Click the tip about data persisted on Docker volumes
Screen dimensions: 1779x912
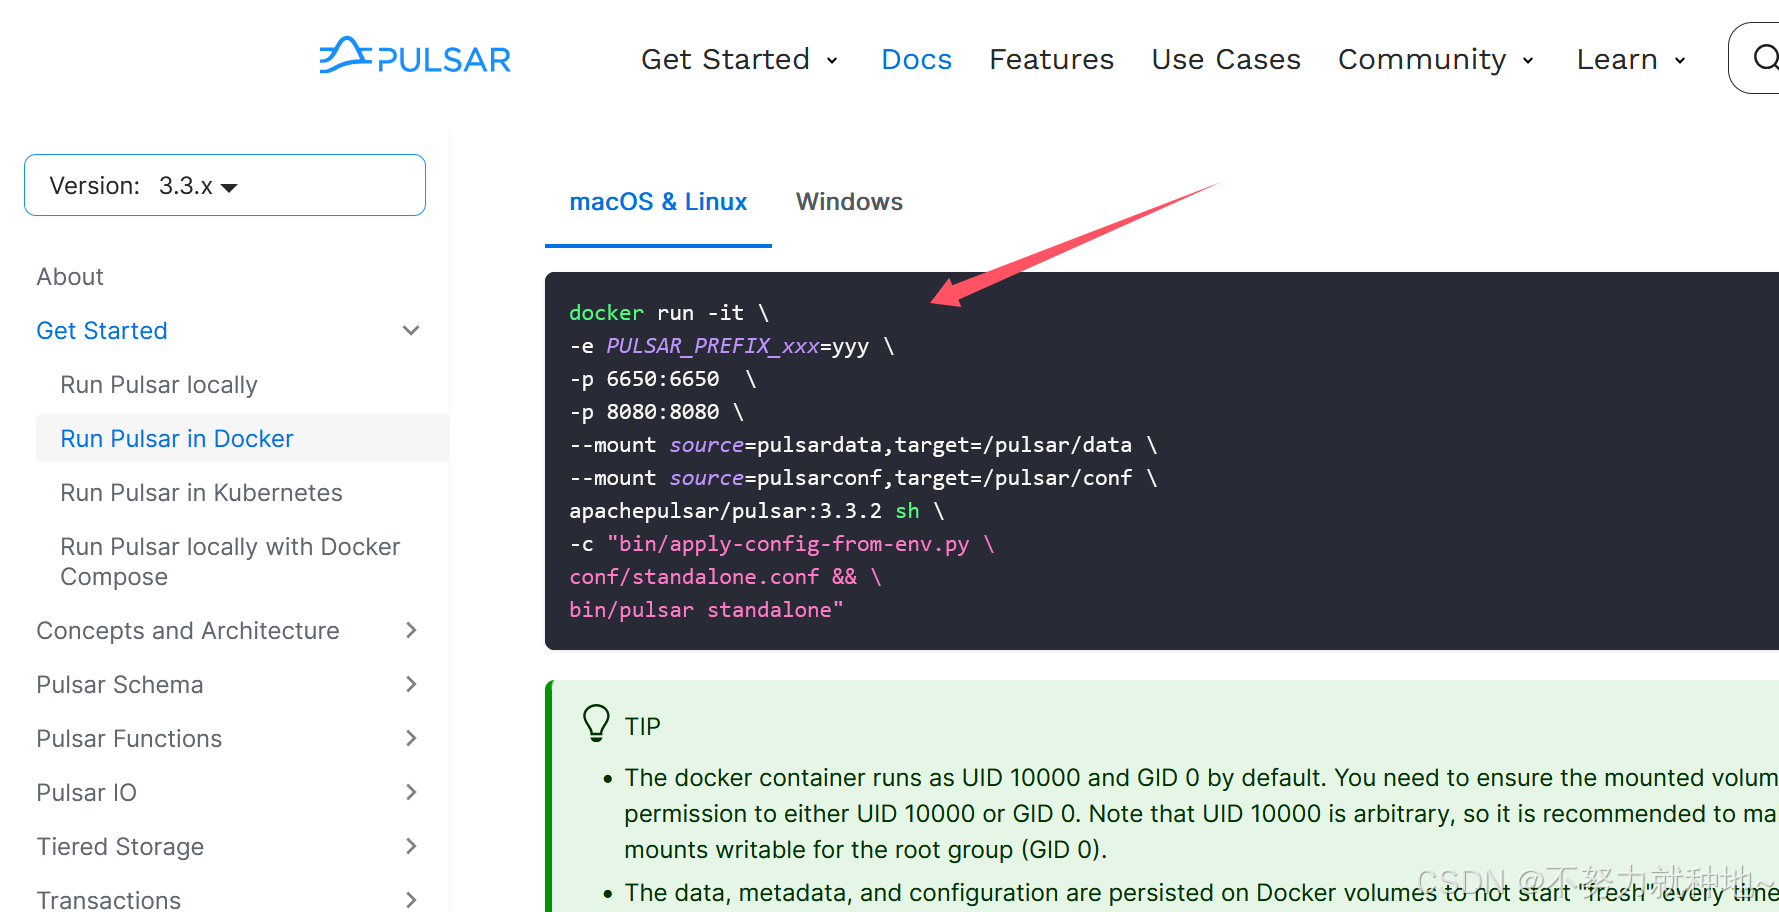pos(1201,893)
